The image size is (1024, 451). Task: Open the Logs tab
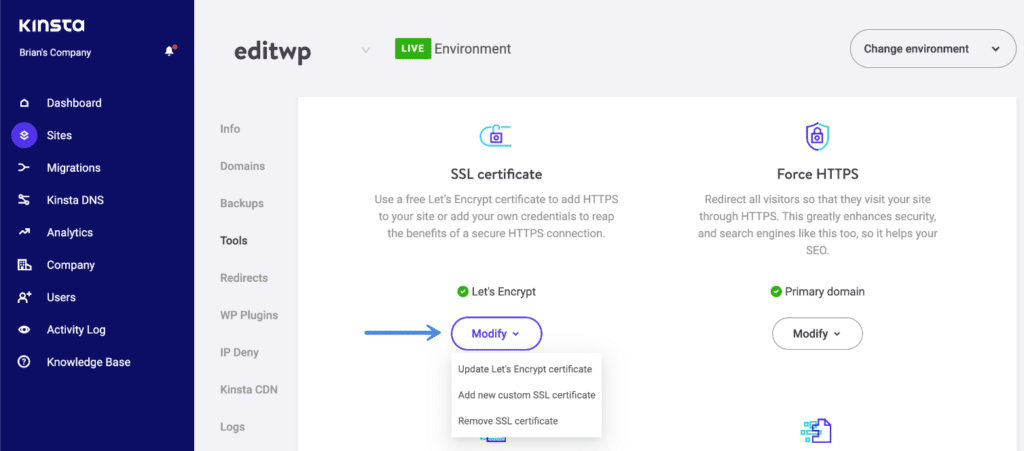click(x=232, y=427)
